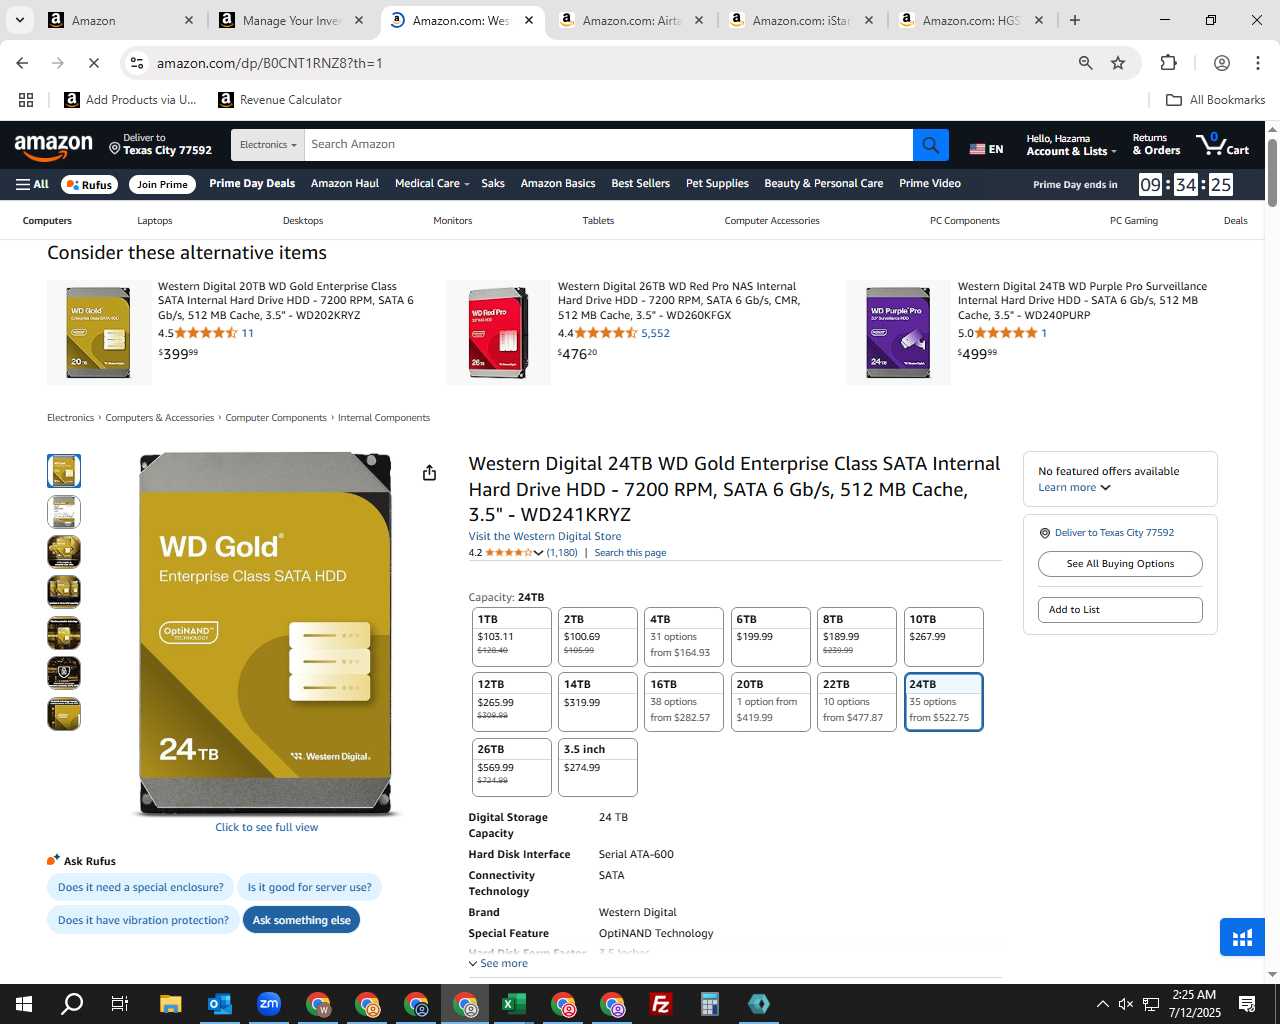This screenshot has width=1280, height=1024.
Task: Go to Prime Day Deals nav item
Action: coord(252,183)
